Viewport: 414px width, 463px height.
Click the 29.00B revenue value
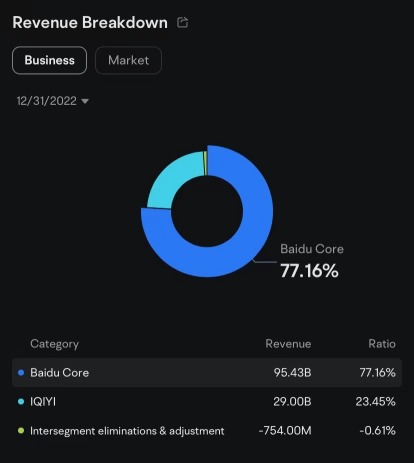(x=292, y=402)
